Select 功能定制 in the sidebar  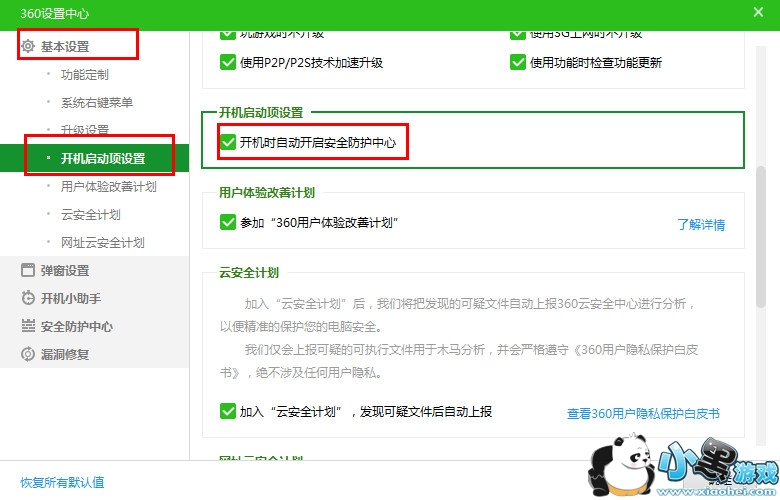pyautogui.click(x=85, y=75)
